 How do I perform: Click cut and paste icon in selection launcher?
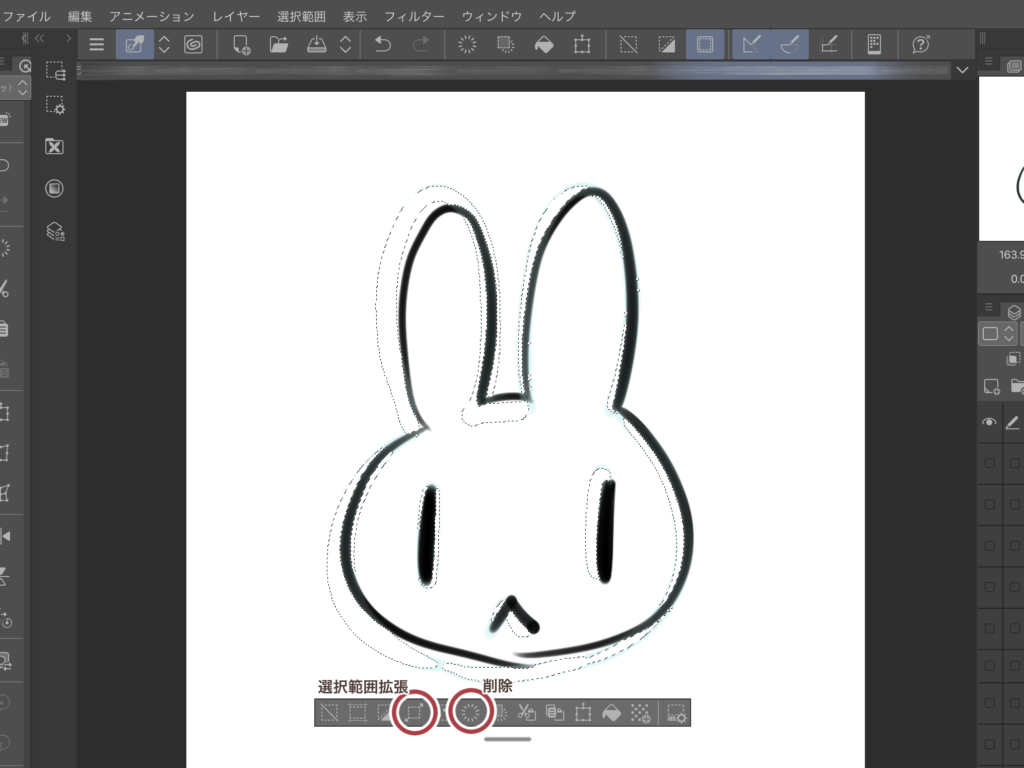(x=526, y=712)
